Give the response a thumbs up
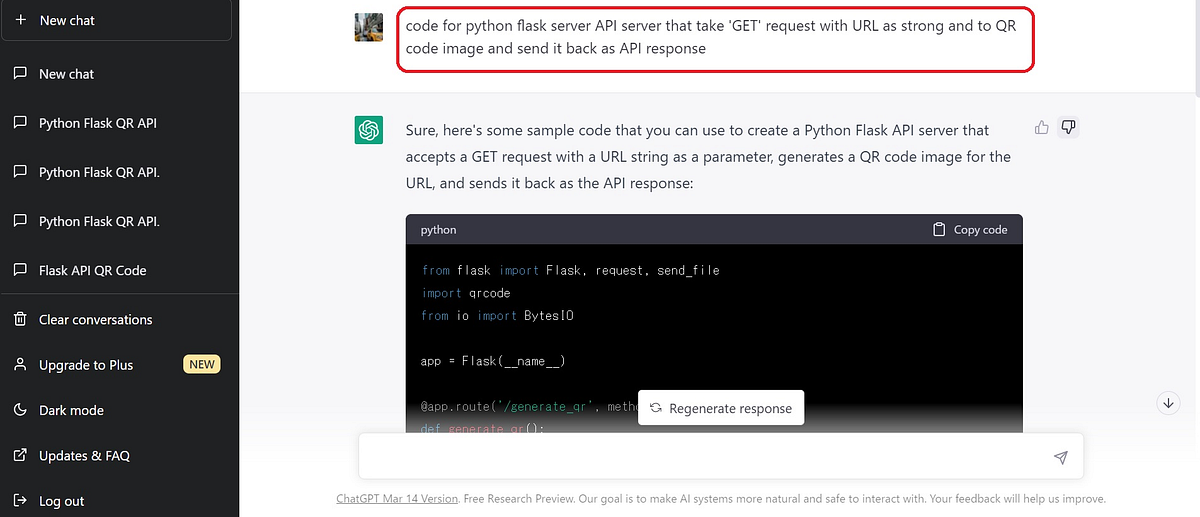1200x517 pixels. [x=1042, y=127]
